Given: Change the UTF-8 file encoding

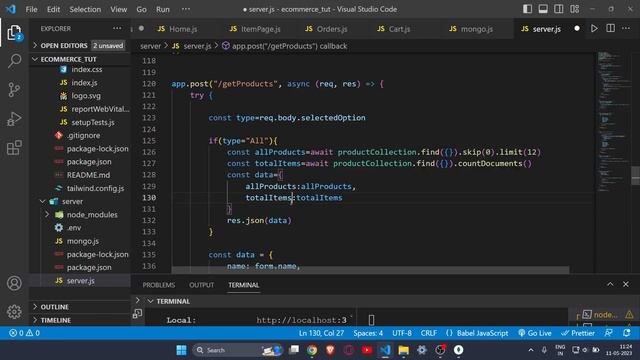Looking at the screenshot, I should pyautogui.click(x=402, y=333).
